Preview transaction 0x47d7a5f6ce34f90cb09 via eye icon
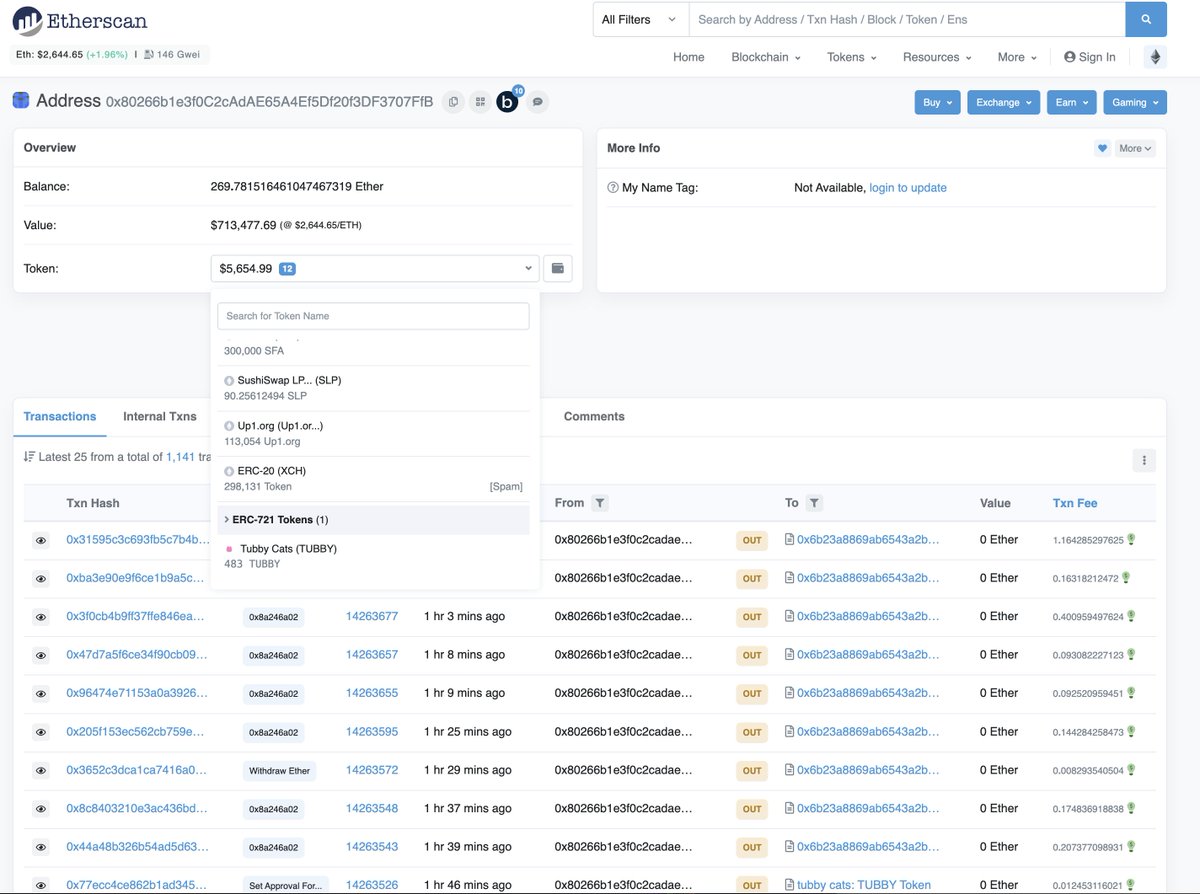Screen dimensions: 1200x894 41,655
